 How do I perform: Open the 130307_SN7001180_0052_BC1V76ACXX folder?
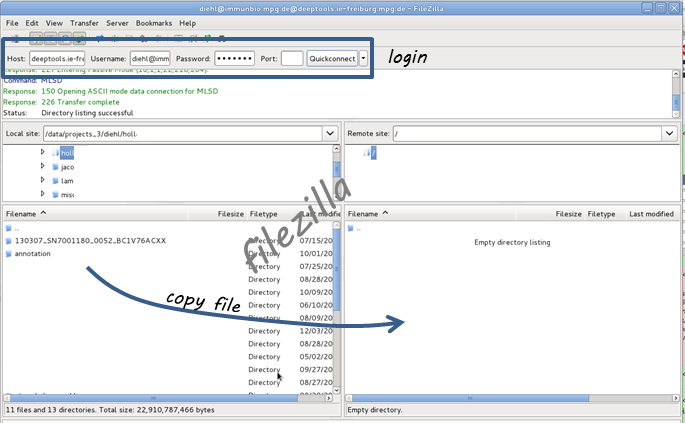tap(90, 241)
